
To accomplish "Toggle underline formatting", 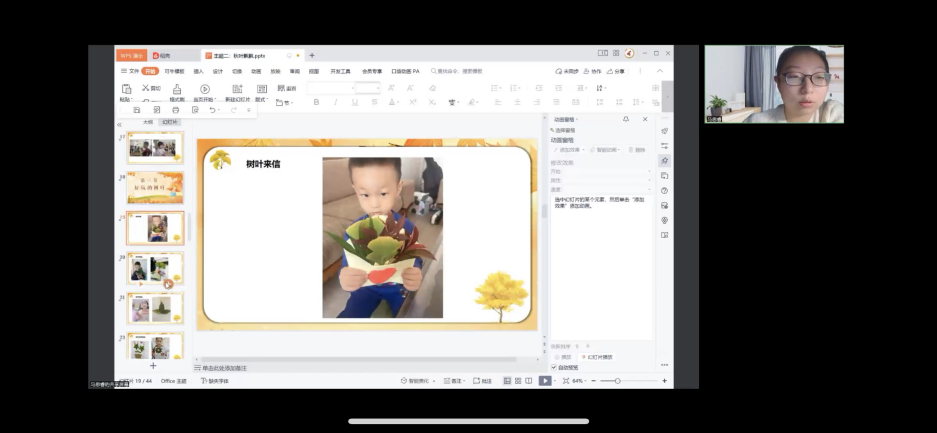I will tap(354, 102).
